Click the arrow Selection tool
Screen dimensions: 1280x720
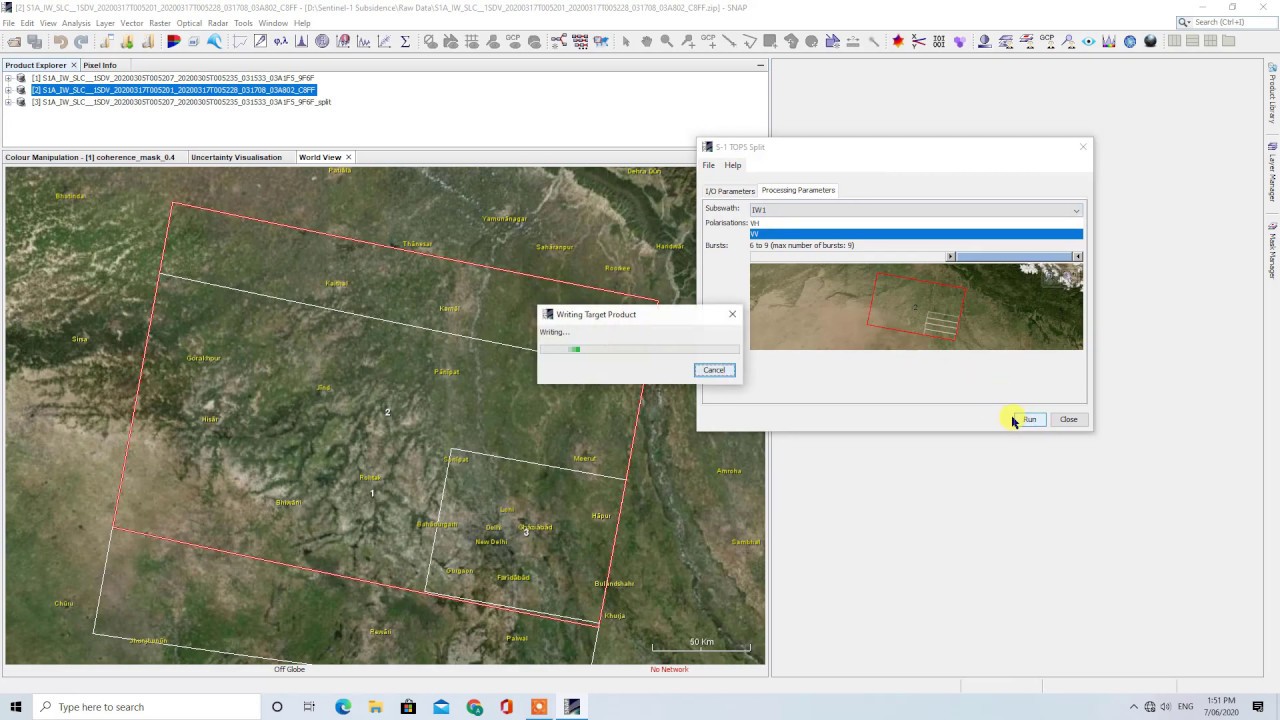(626, 41)
